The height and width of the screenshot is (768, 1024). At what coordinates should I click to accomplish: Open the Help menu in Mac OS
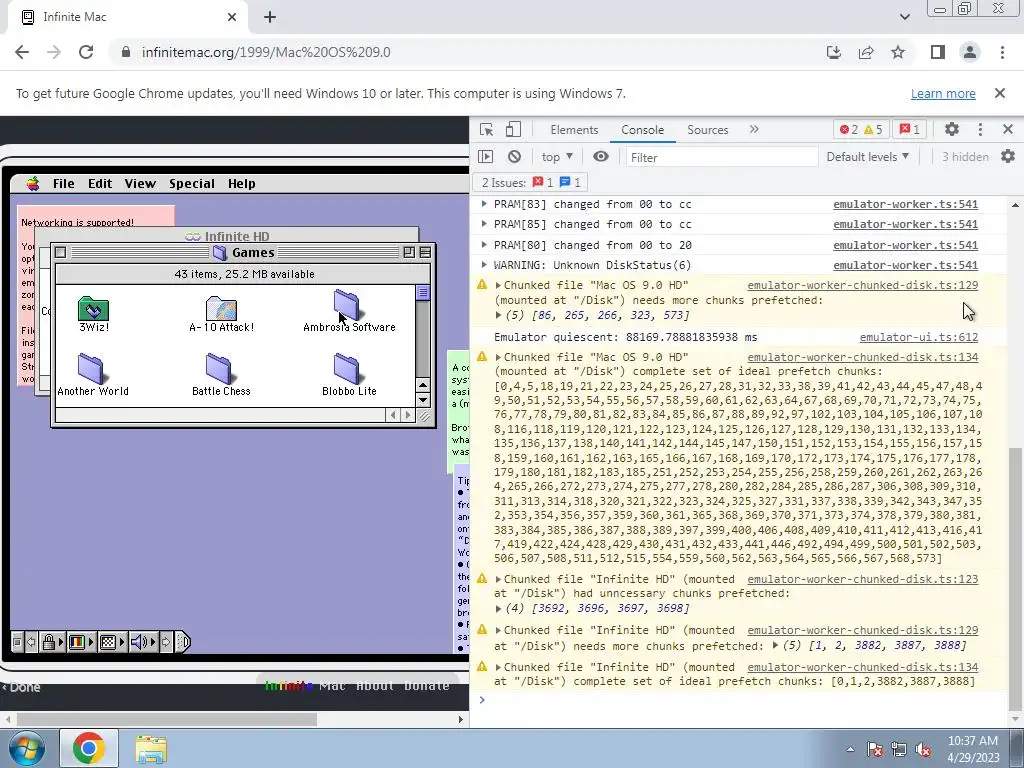click(x=242, y=184)
